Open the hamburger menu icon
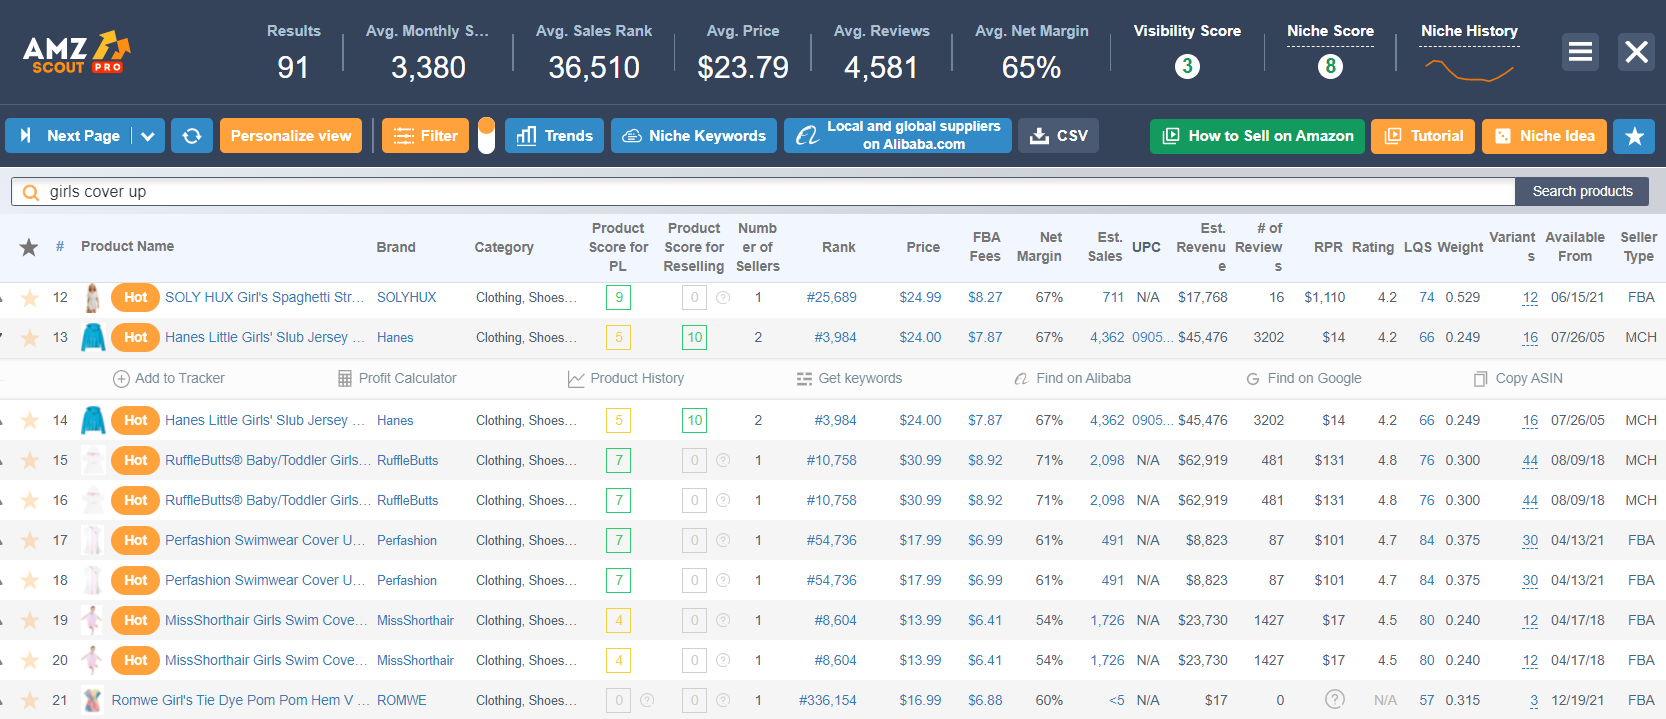Screen dimensions: 1666x719 (1580, 52)
